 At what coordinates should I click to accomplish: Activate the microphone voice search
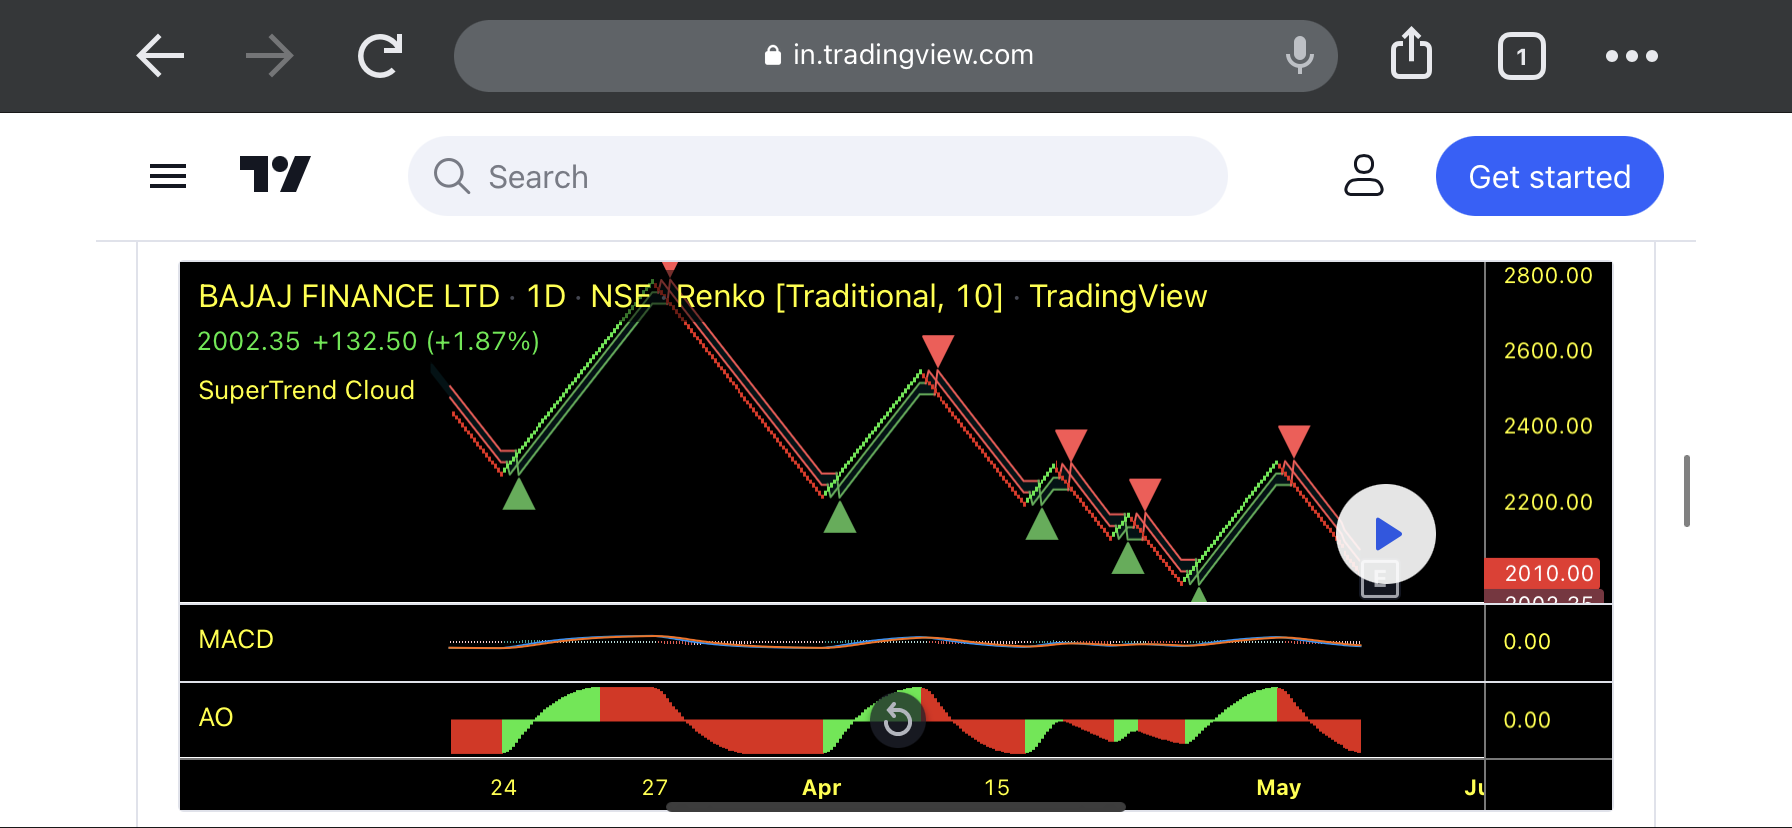click(1299, 56)
